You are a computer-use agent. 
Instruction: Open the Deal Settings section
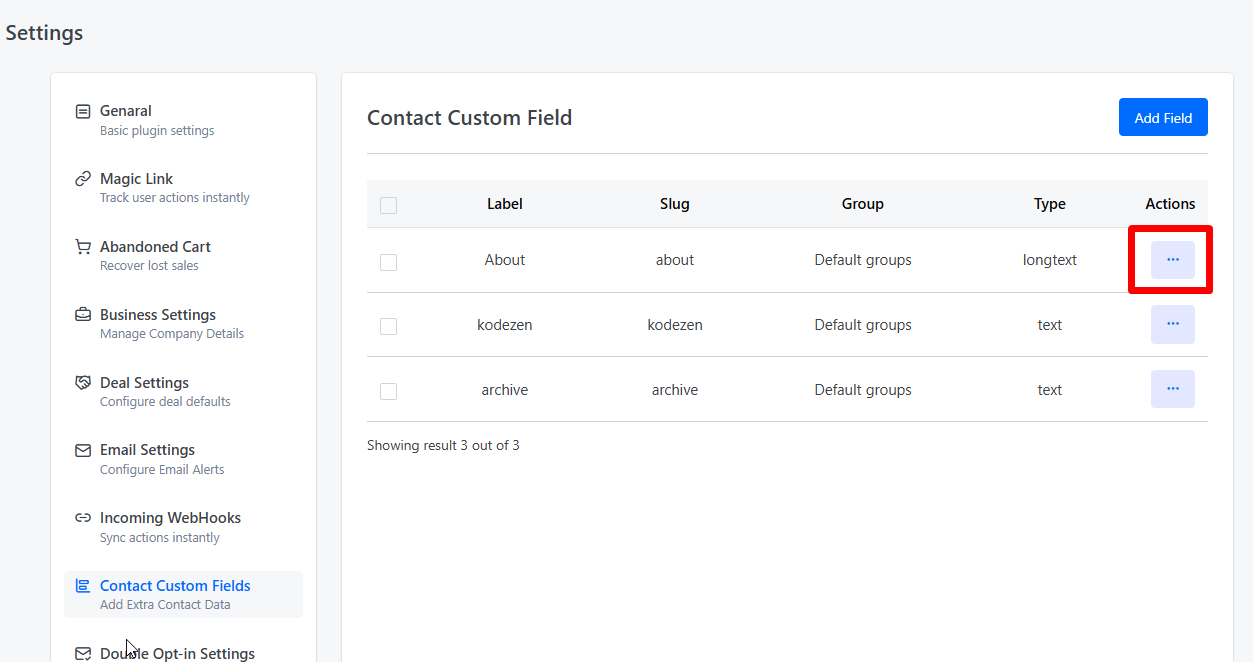(183, 392)
